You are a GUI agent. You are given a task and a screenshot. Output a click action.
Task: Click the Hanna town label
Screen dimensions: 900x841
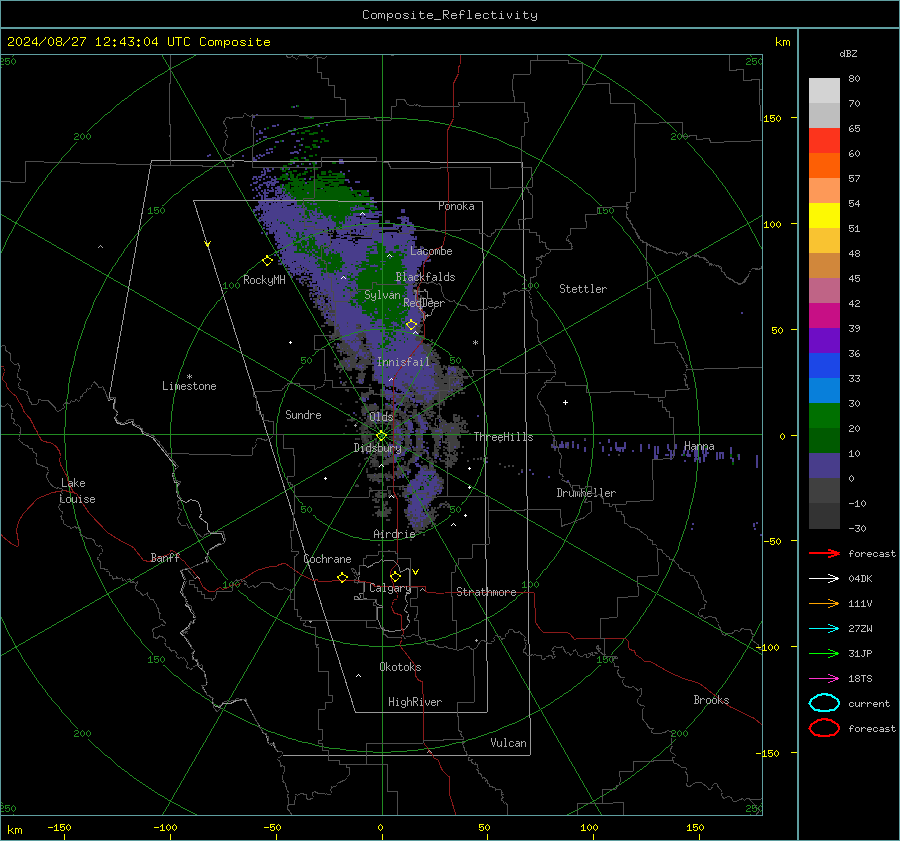pyautogui.click(x=699, y=446)
